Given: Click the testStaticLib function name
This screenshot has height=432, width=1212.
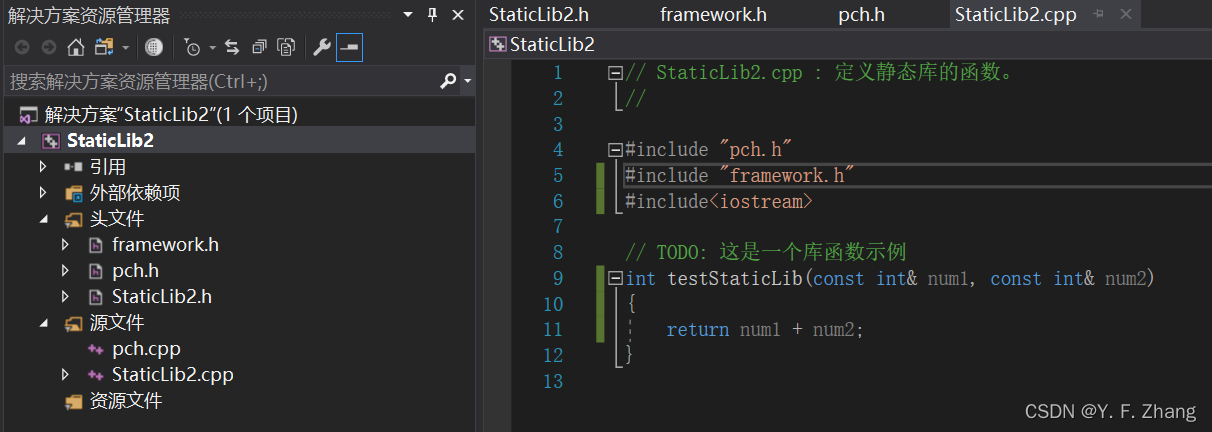Looking at the screenshot, I should click(x=735, y=279).
